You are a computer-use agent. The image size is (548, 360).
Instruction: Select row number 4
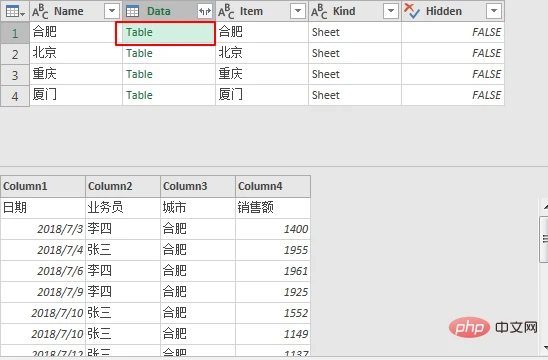click(x=15, y=96)
